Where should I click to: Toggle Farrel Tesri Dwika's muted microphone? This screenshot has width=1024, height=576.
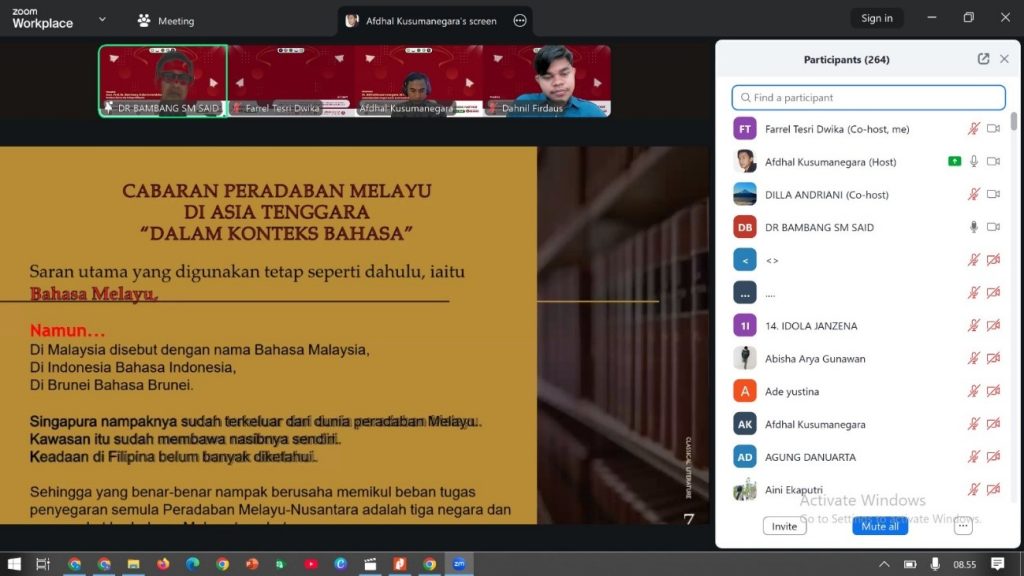[x=973, y=129]
